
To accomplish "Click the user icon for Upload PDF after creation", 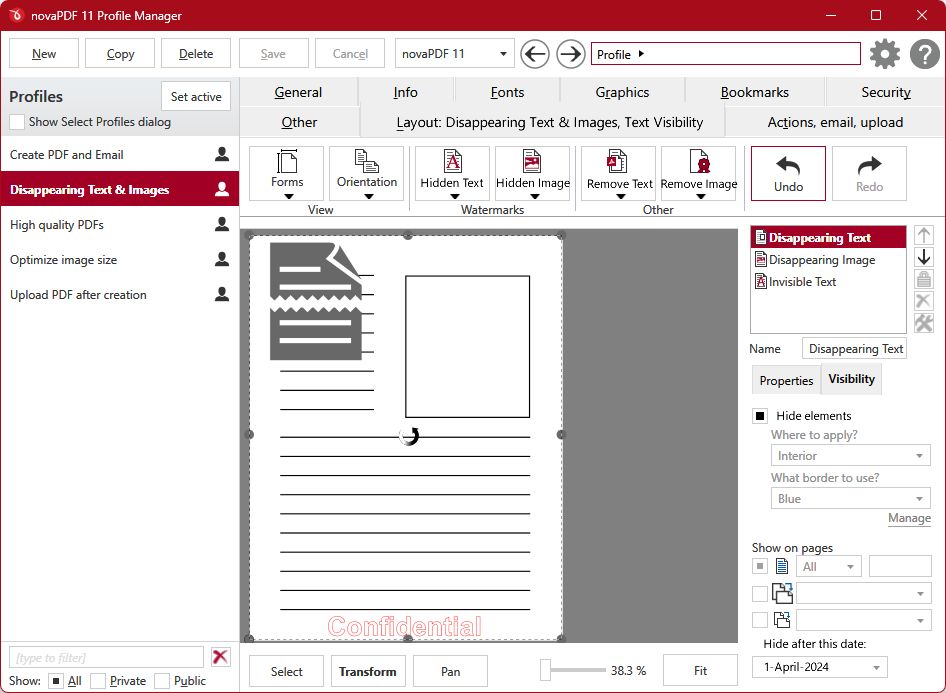I will 222,294.
